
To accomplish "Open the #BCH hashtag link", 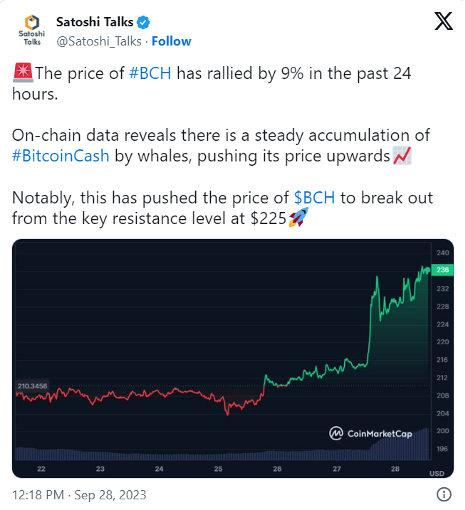I will [x=150, y=73].
